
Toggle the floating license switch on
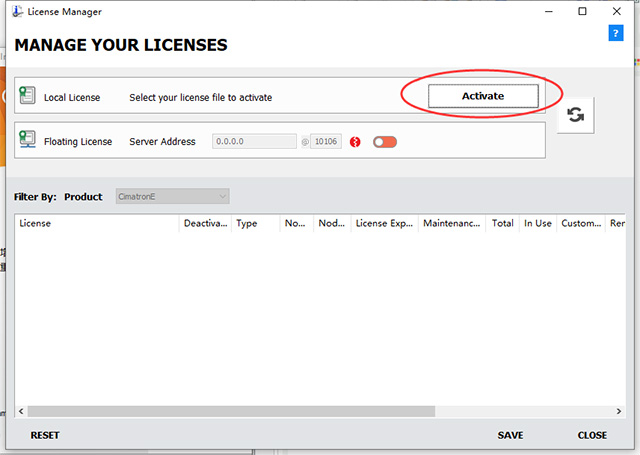384,142
